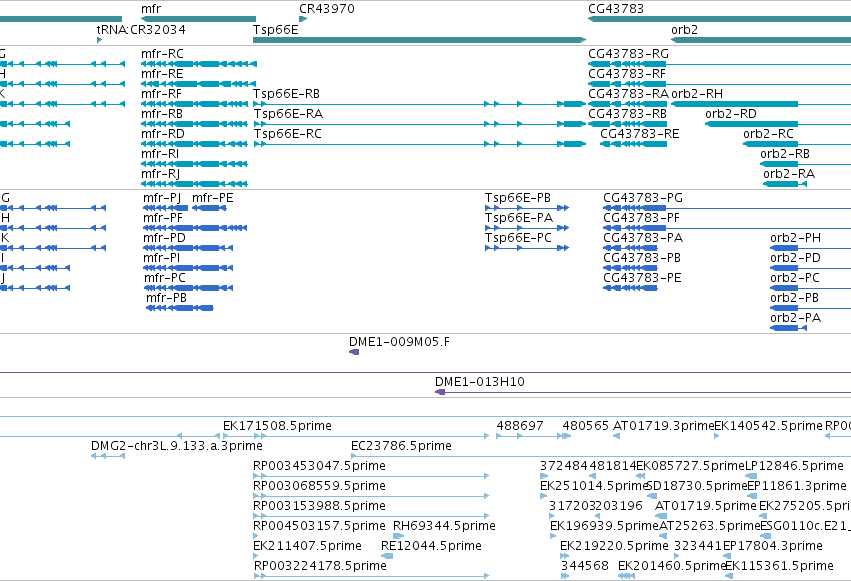
Task: Click the RP003153988.5prime alignment
Action: (x=371, y=516)
